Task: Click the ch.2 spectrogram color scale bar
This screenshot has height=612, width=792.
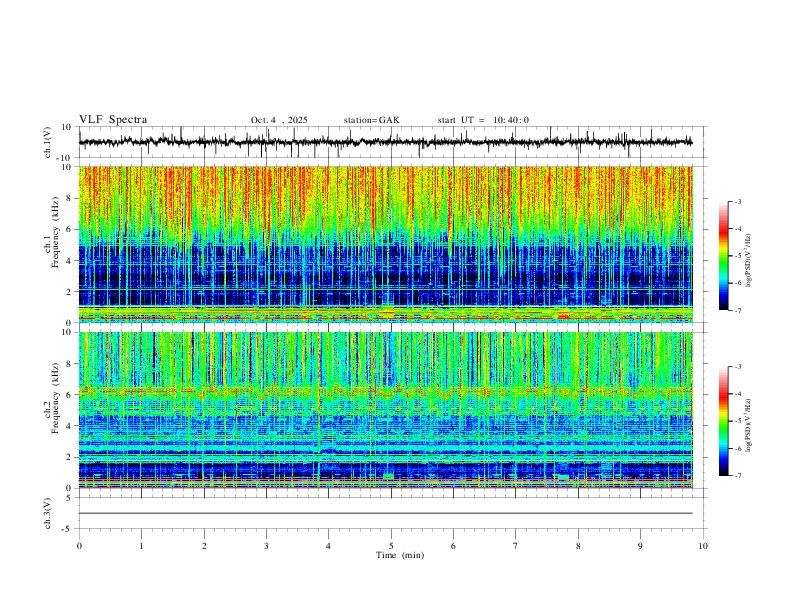Action: point(724,421)
